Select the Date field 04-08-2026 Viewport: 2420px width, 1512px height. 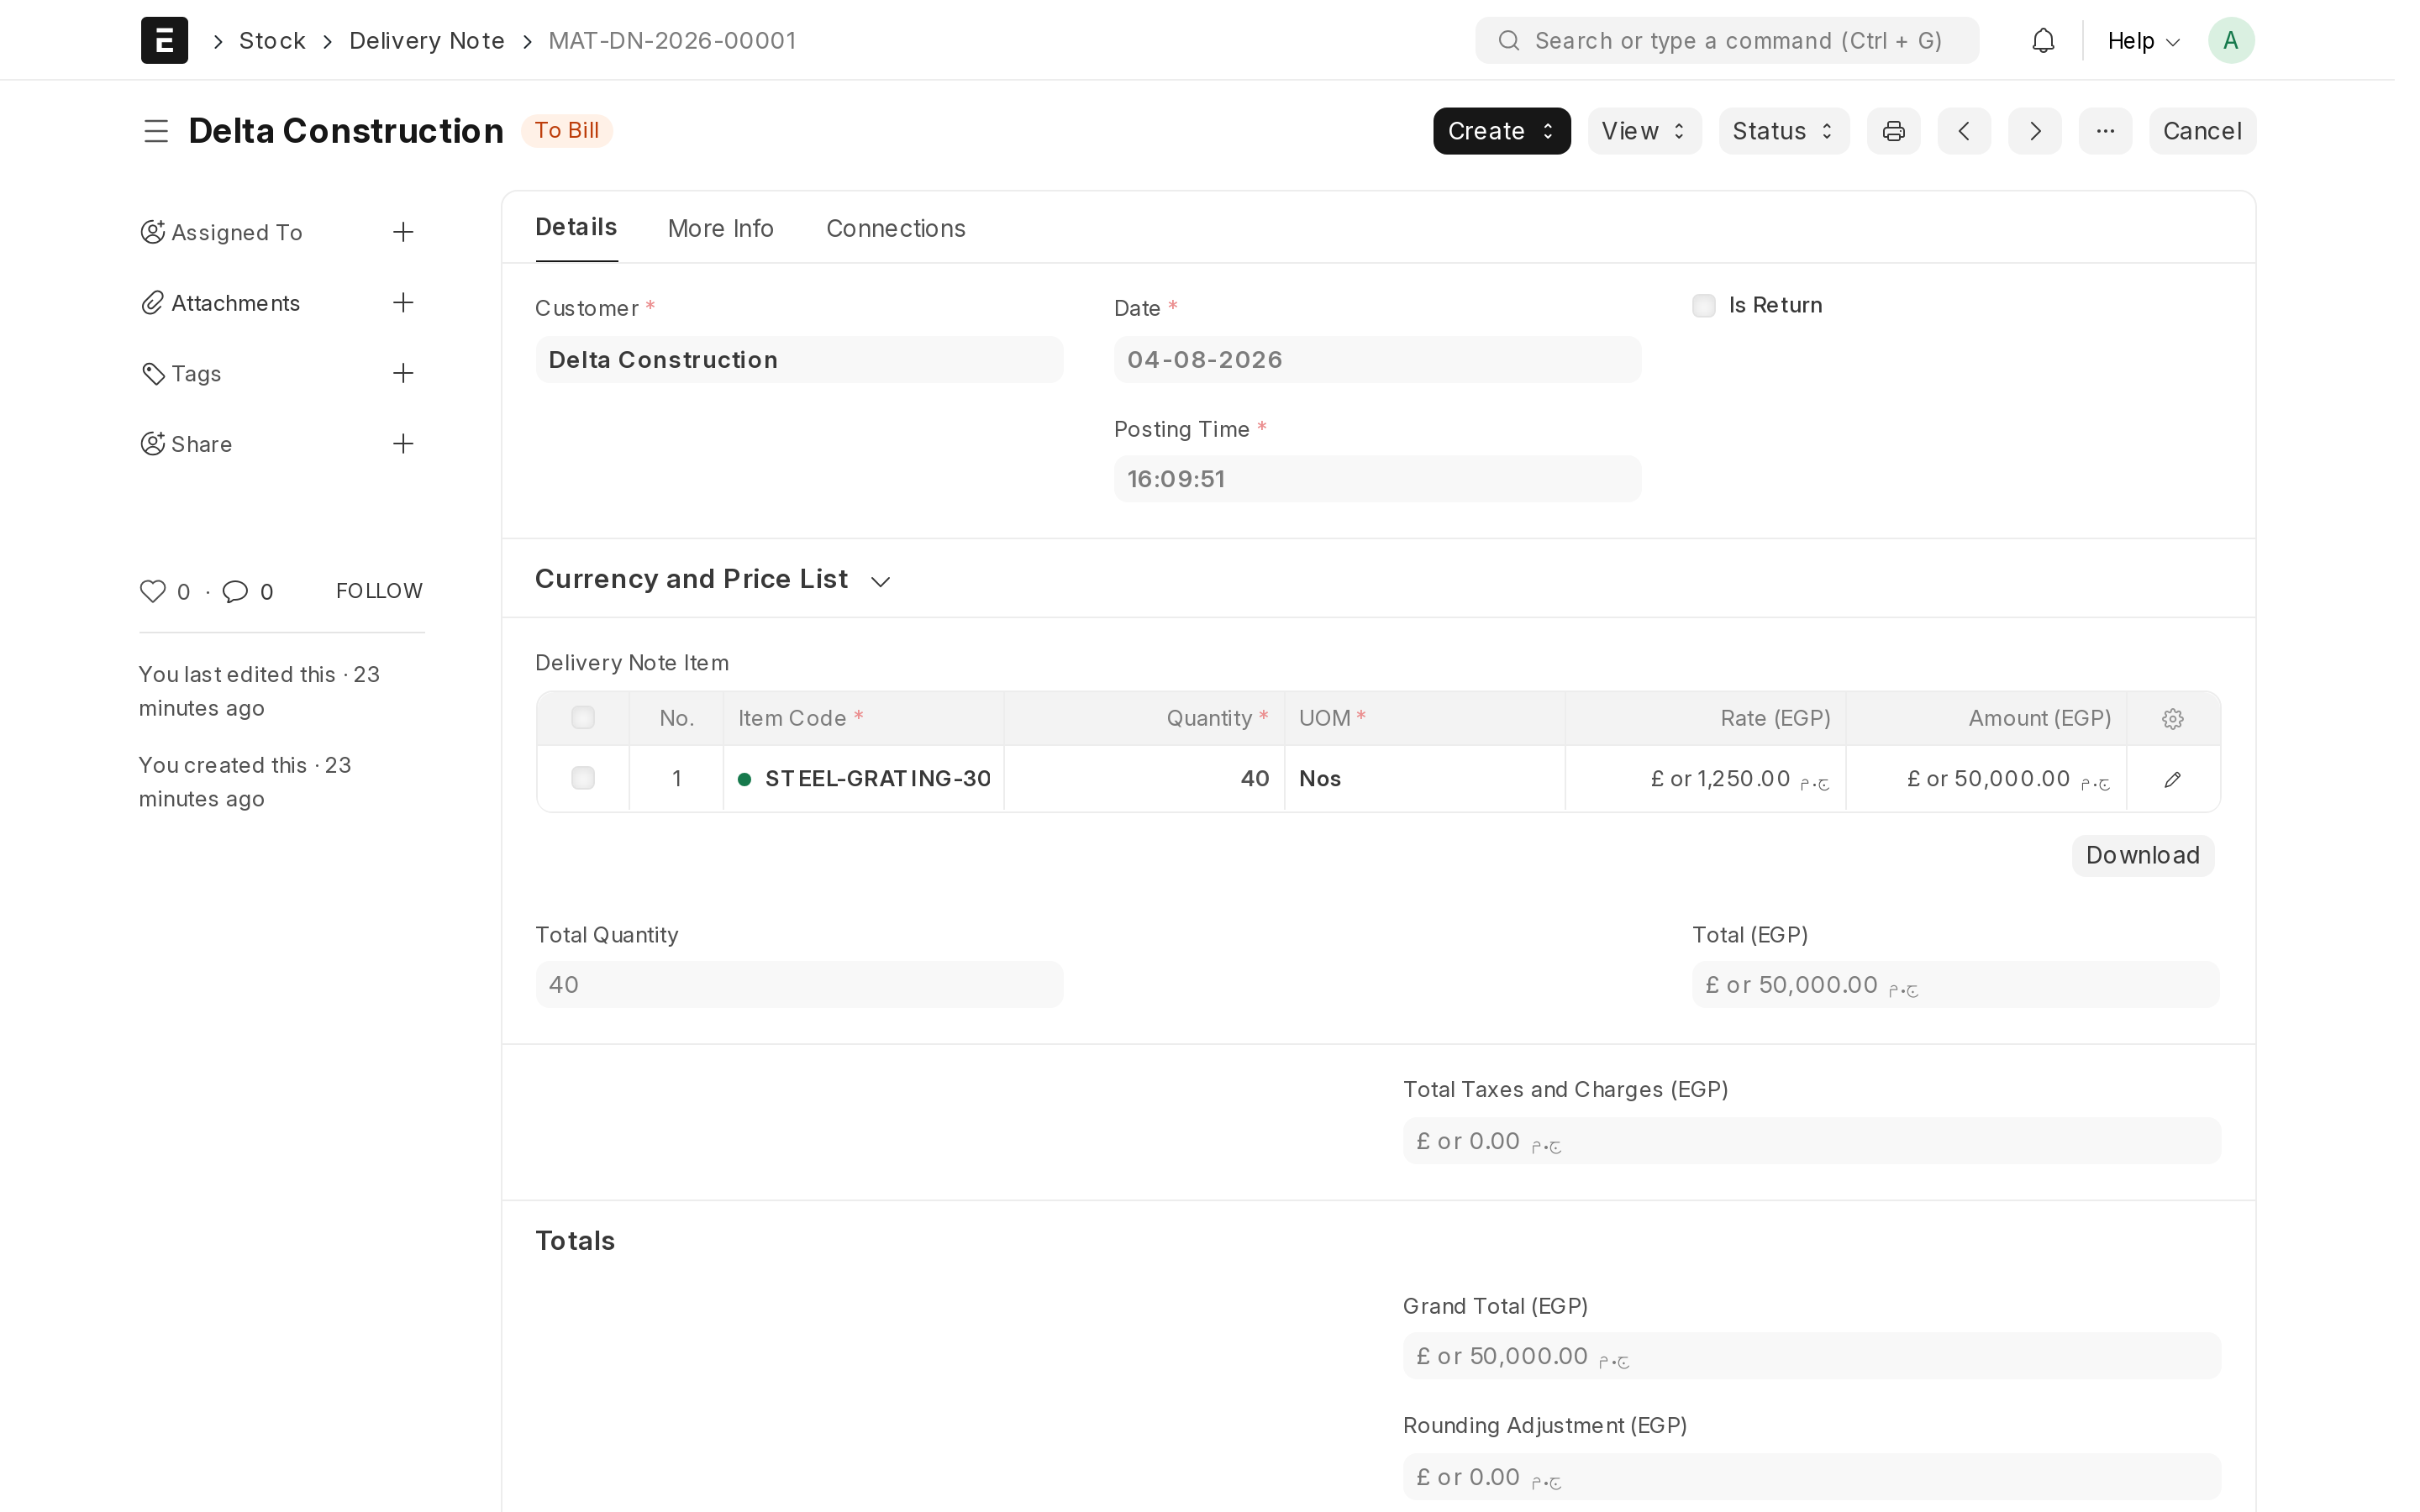pyautogui.click(x=1376, y=360)
